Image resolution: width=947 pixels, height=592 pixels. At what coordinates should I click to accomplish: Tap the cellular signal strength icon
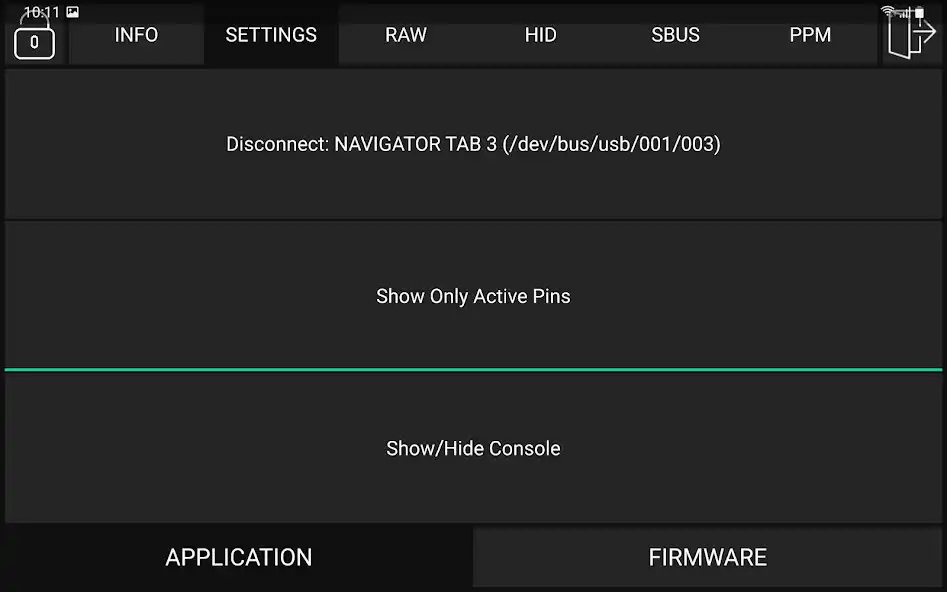(905, 13)
